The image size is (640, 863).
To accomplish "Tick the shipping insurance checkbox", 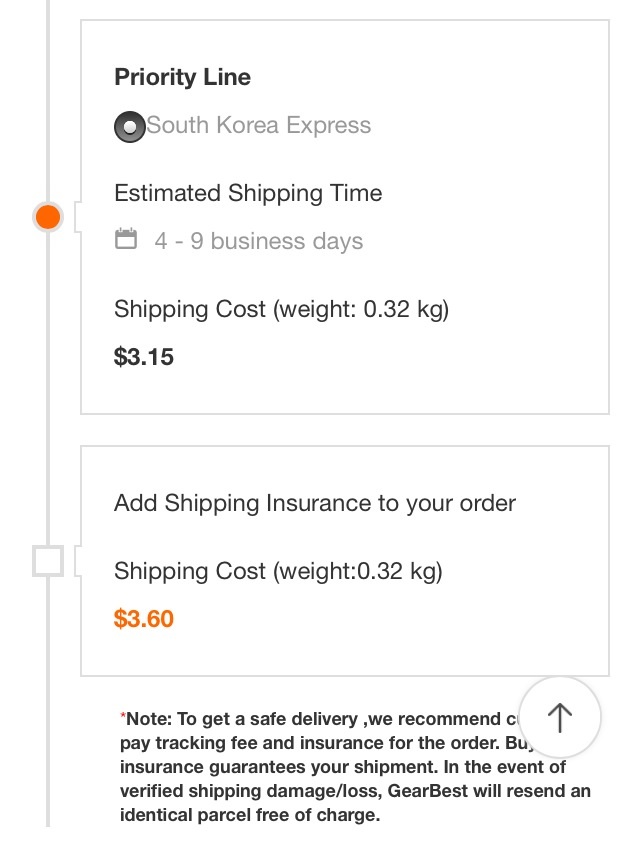I will (x=48, y=561).
